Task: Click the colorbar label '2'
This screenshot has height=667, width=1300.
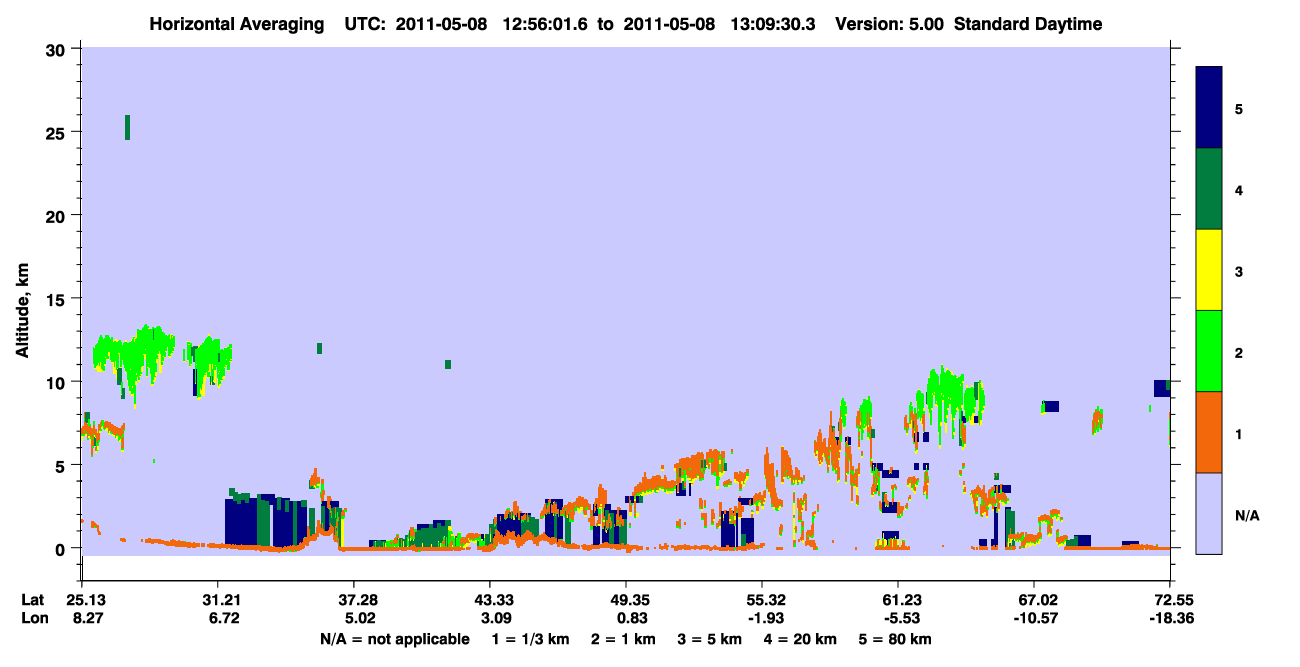Action: click(1239, 351)
